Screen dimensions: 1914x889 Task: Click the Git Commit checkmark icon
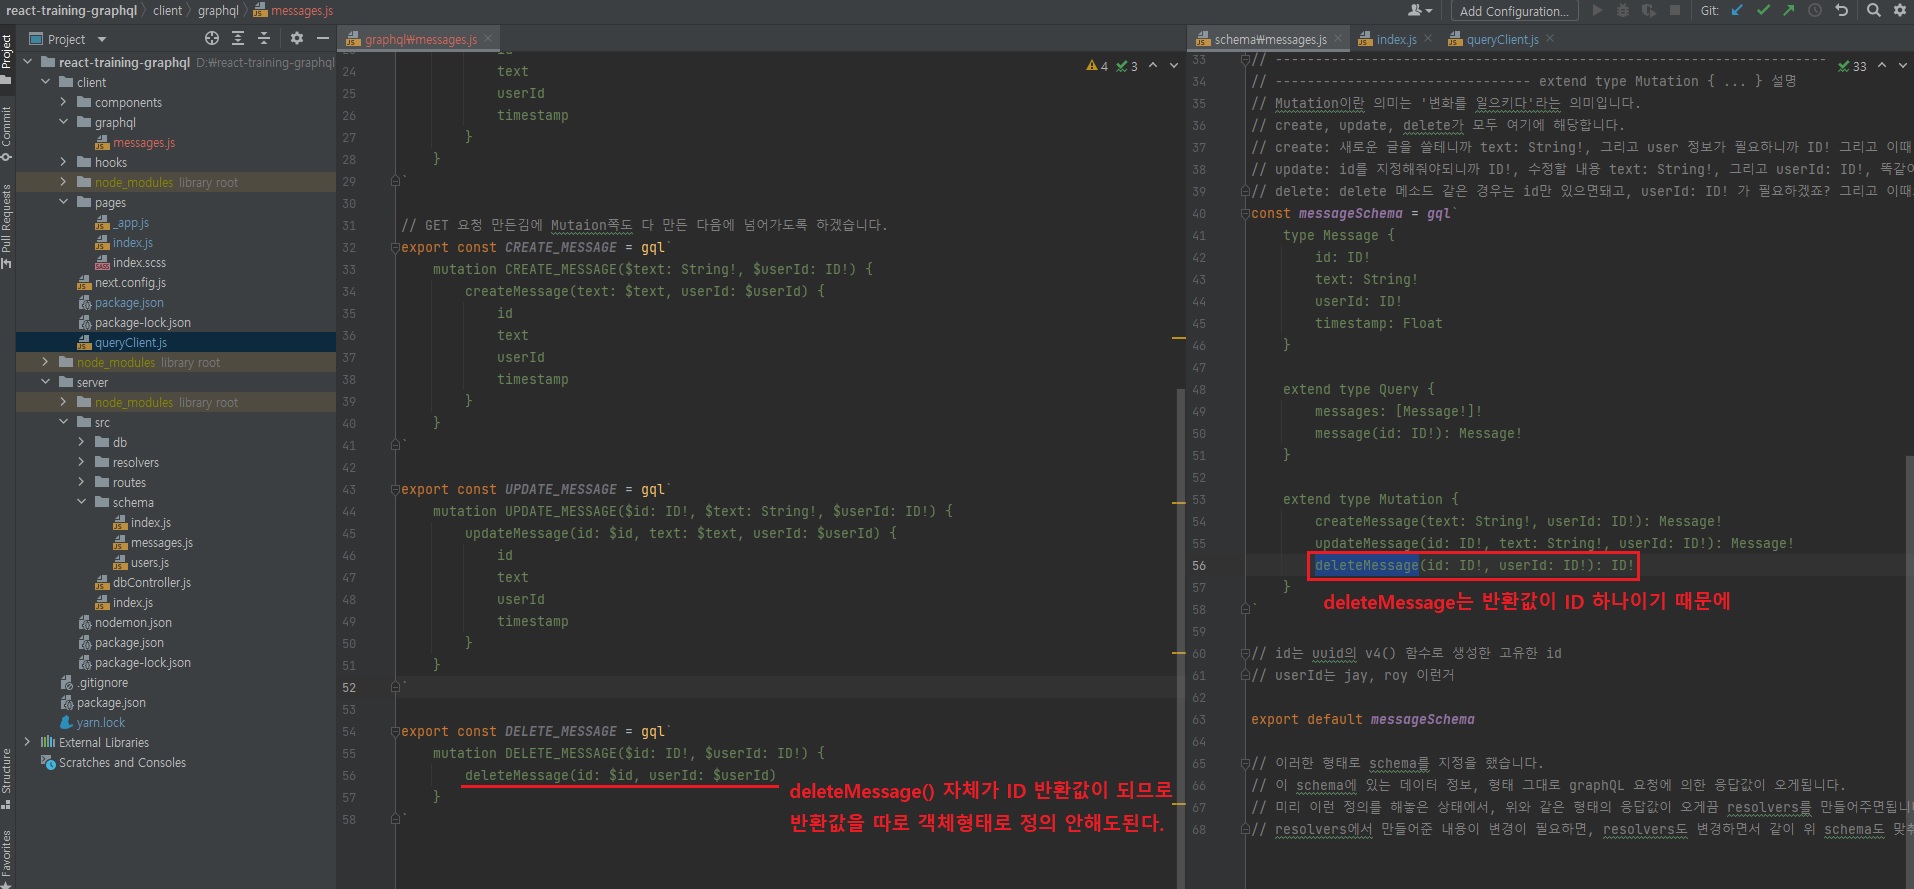pyautogui.click(x=1763, y=11)
